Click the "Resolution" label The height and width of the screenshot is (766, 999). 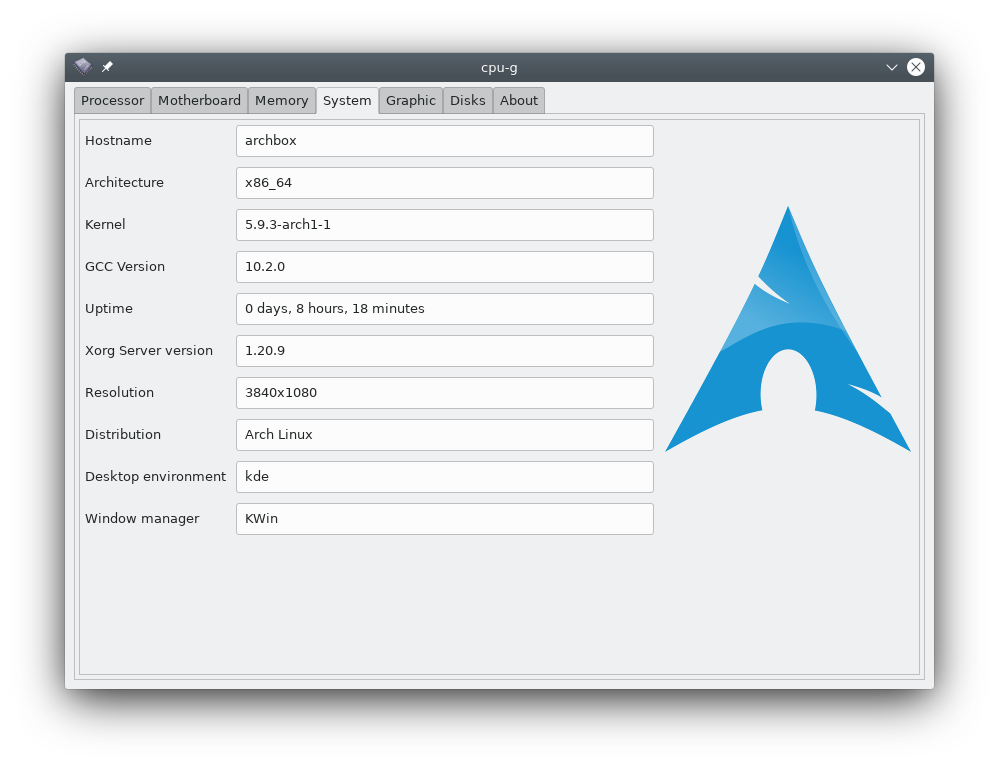(x=120, y=393)
